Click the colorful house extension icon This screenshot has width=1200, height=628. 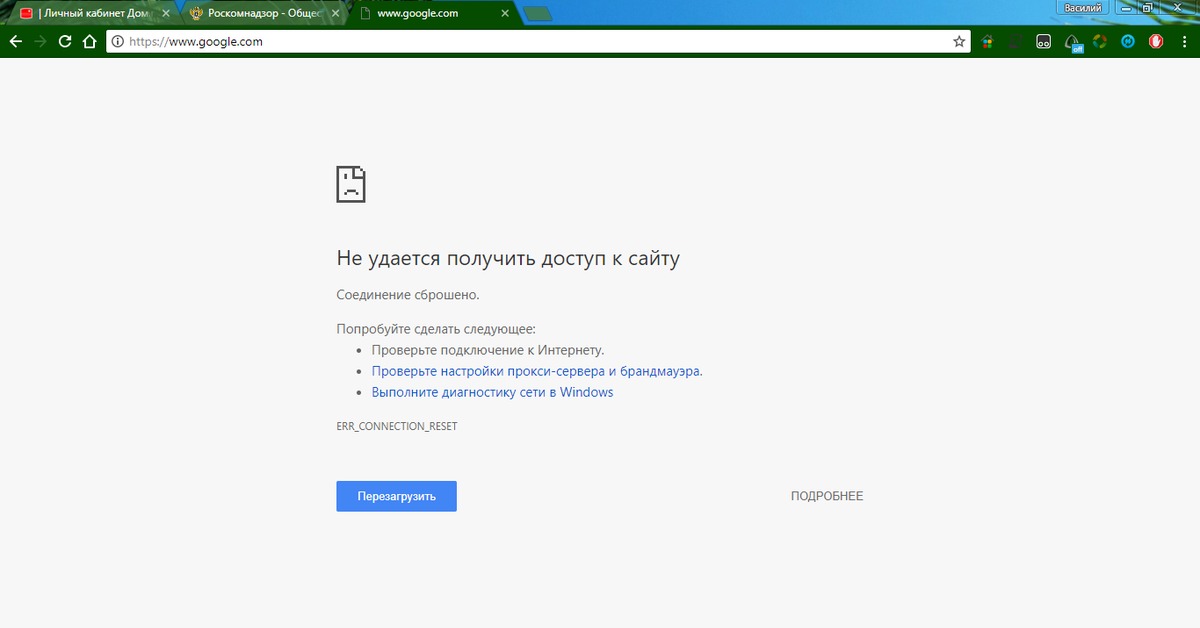(987, 42)
